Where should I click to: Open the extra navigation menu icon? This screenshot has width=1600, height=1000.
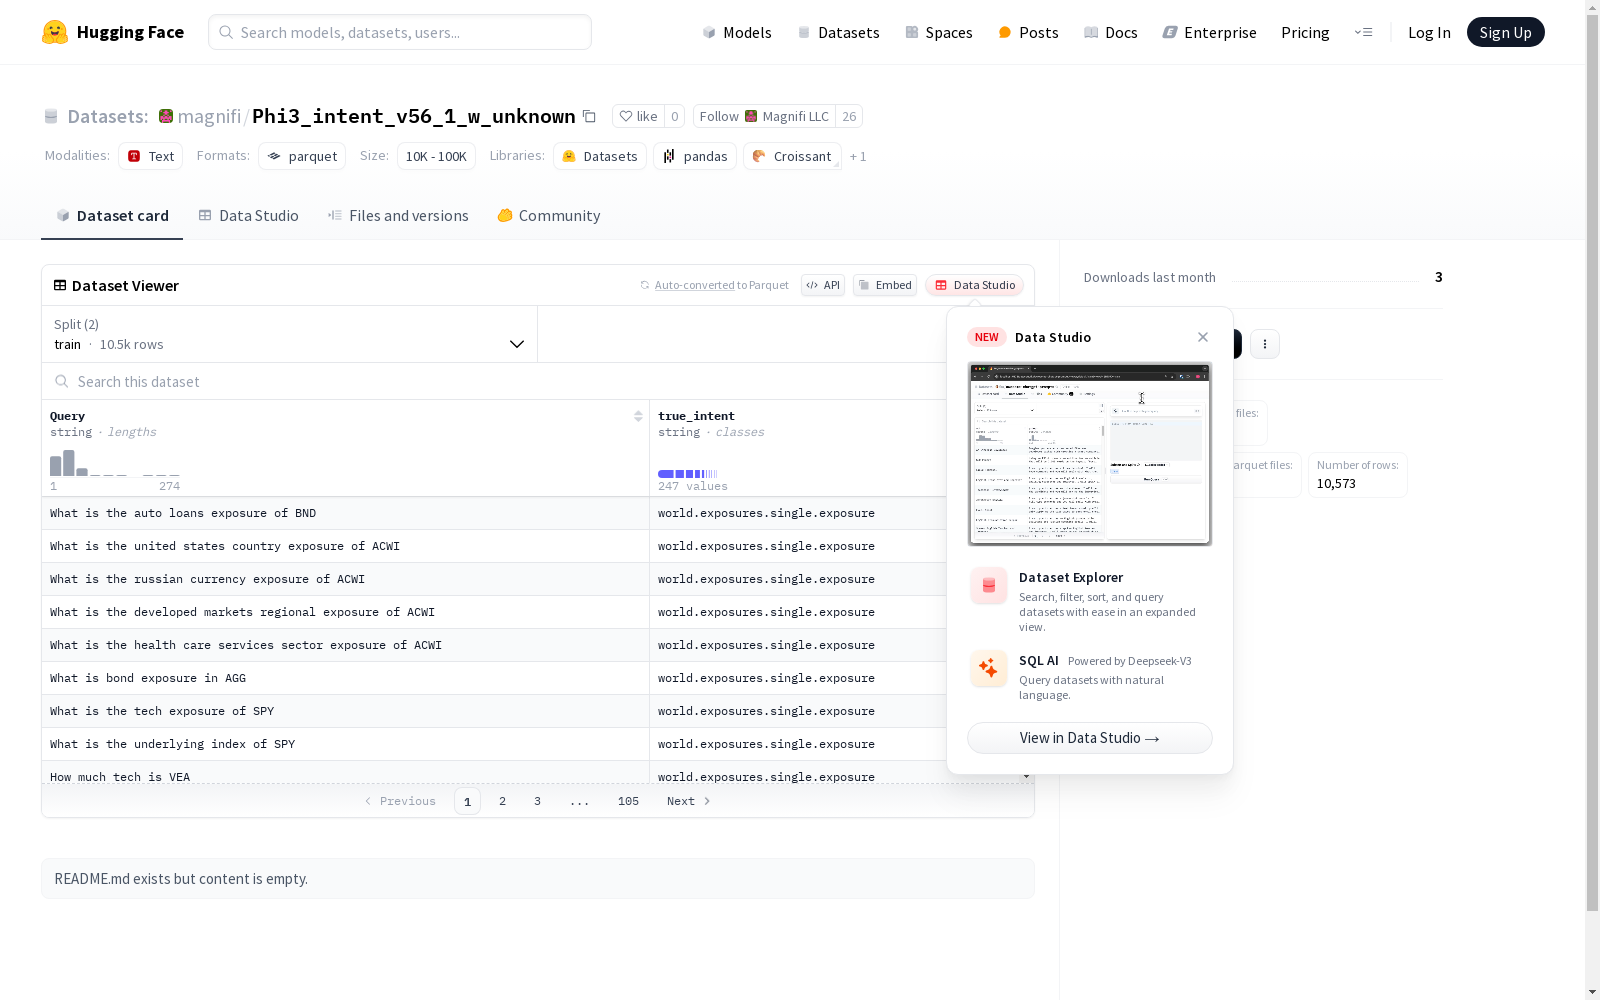click(1363, 32)
